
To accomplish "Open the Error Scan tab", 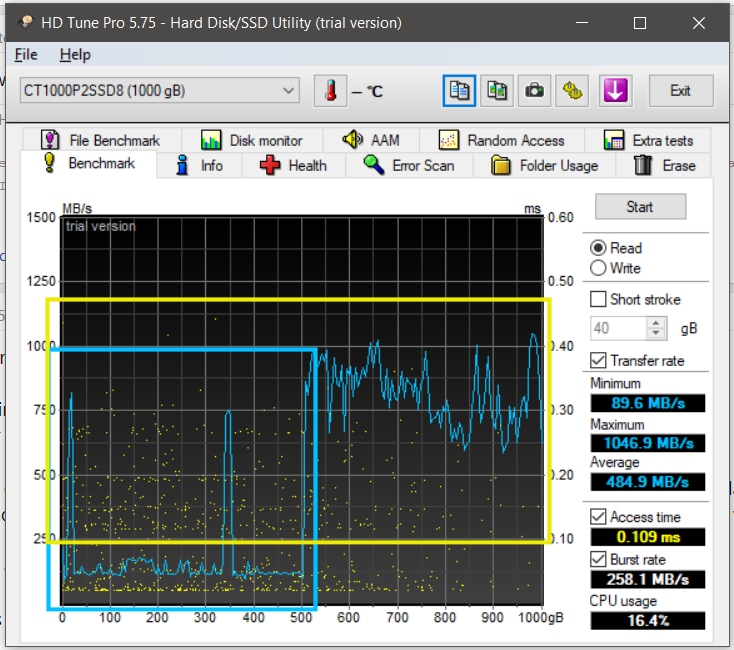I will (x=409, y=166).
